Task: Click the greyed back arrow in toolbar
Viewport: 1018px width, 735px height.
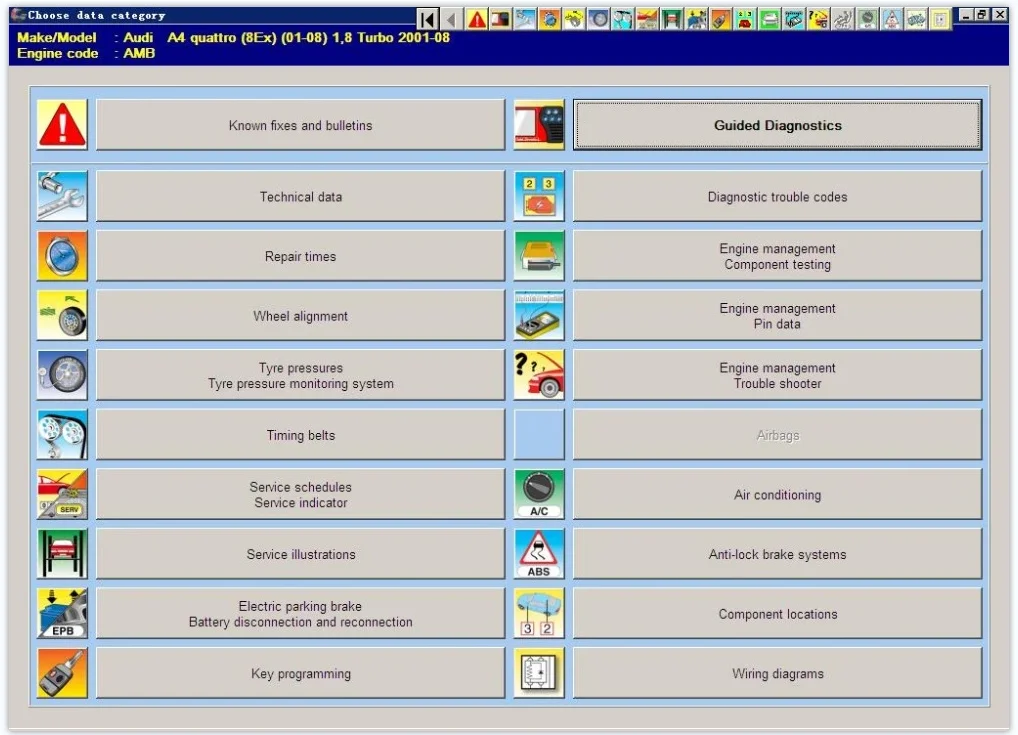Action: [452, 19]
